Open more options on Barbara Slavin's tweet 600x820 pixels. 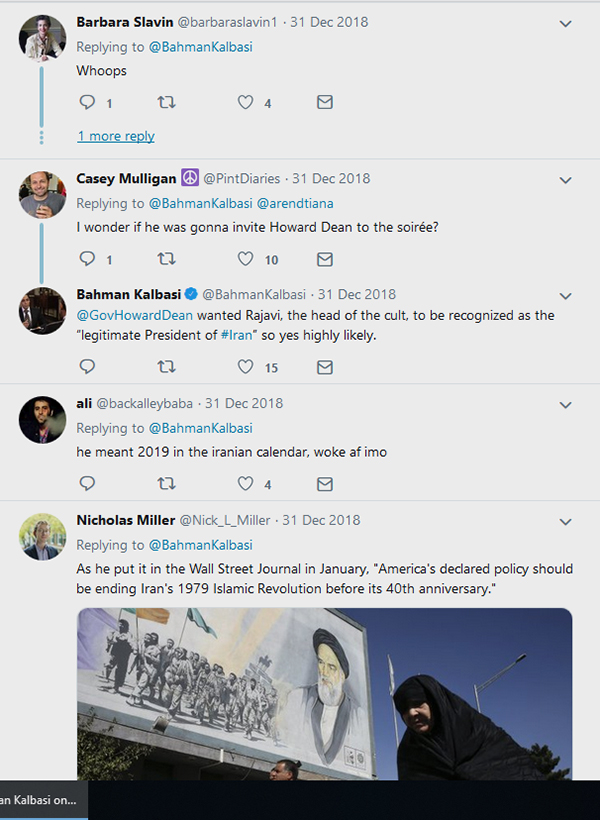pos(565,23)
